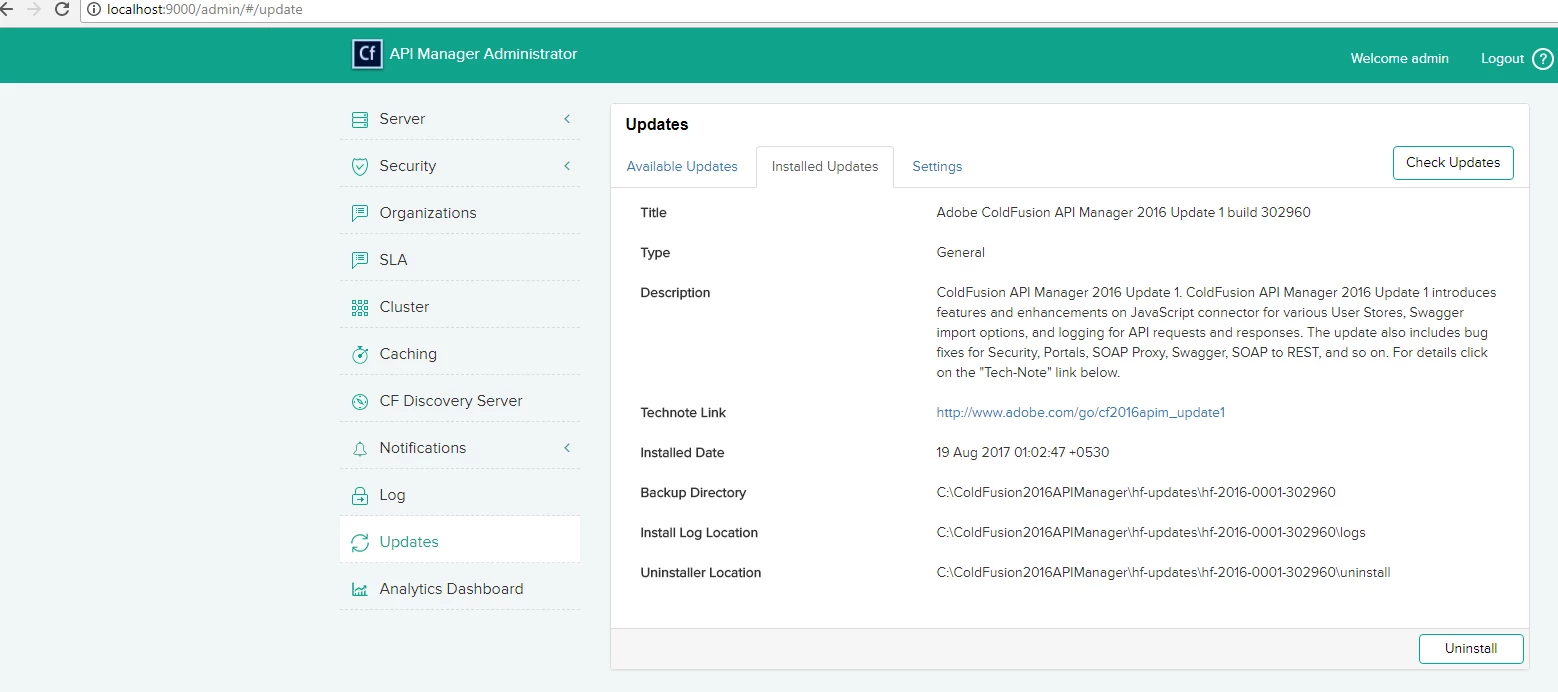Select the Installed Updates tab
Screen dimensions: 1558x692
click(x=825, y=166)
